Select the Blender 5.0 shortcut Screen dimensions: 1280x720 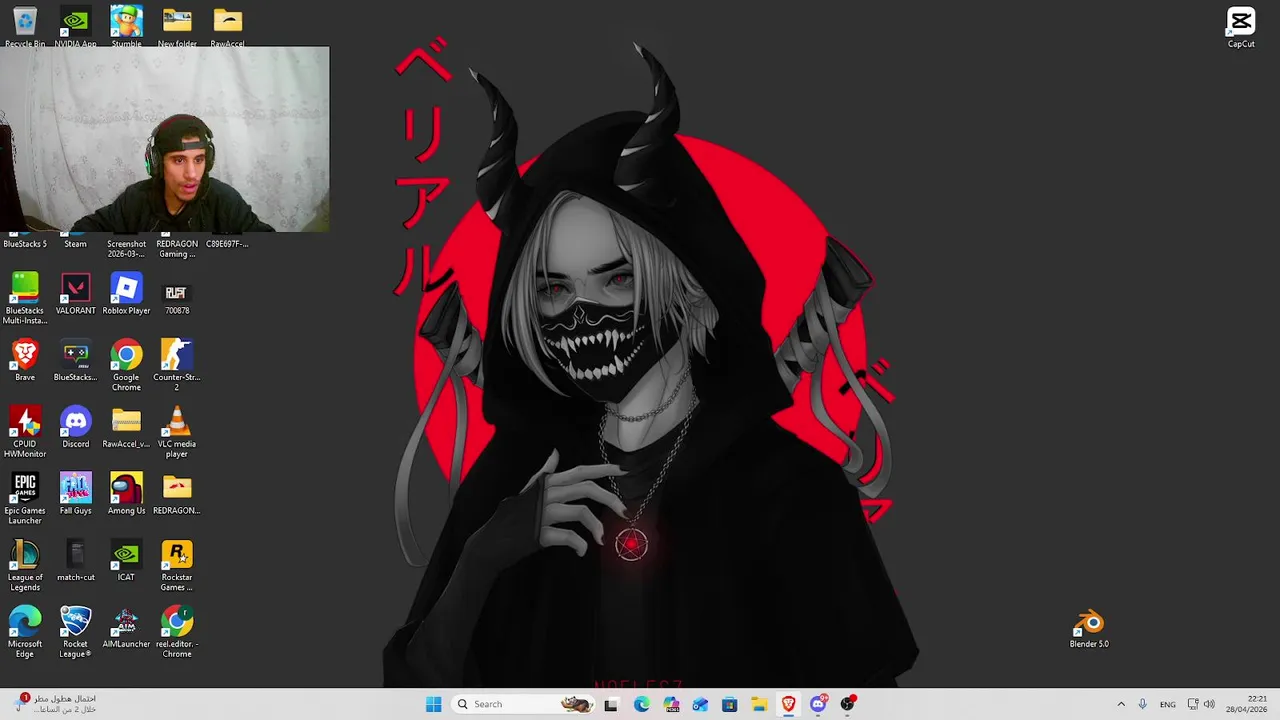tap(1089, 628)
